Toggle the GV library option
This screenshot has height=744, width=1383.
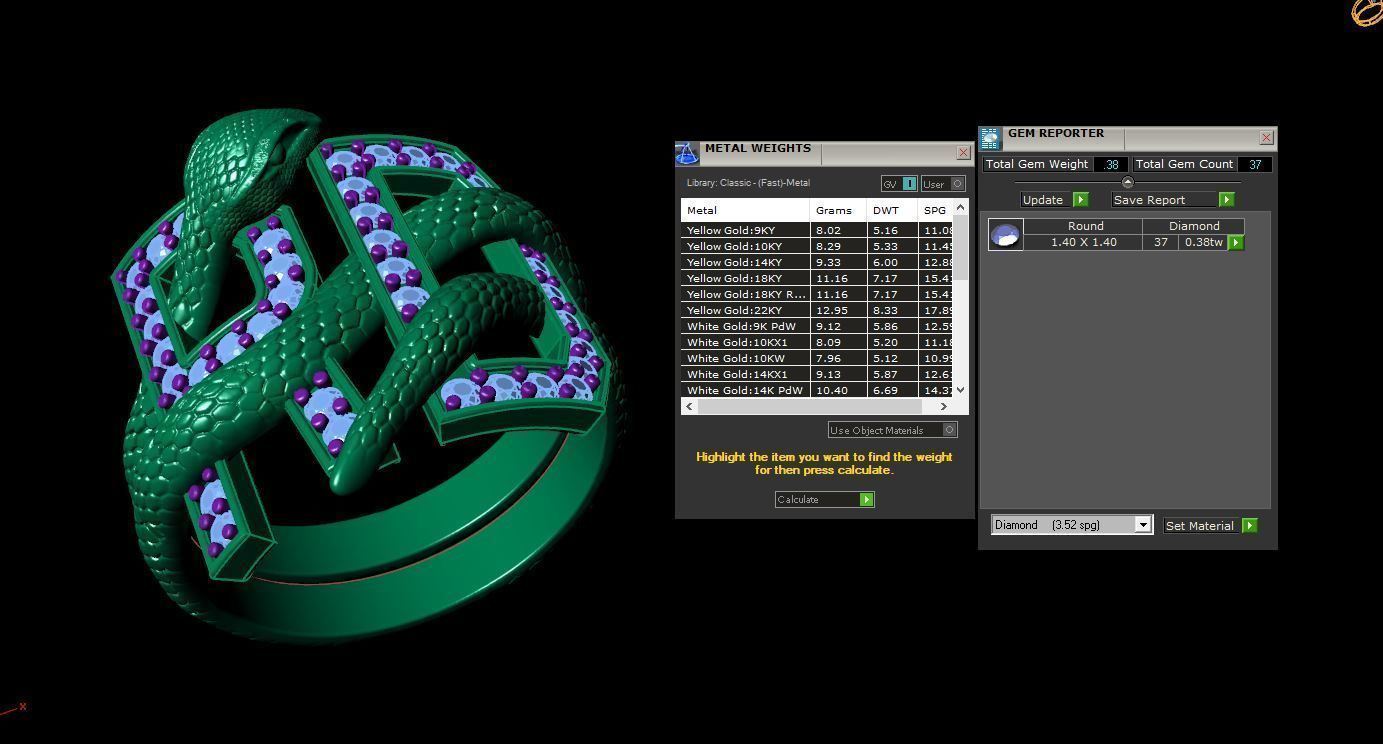898,184
